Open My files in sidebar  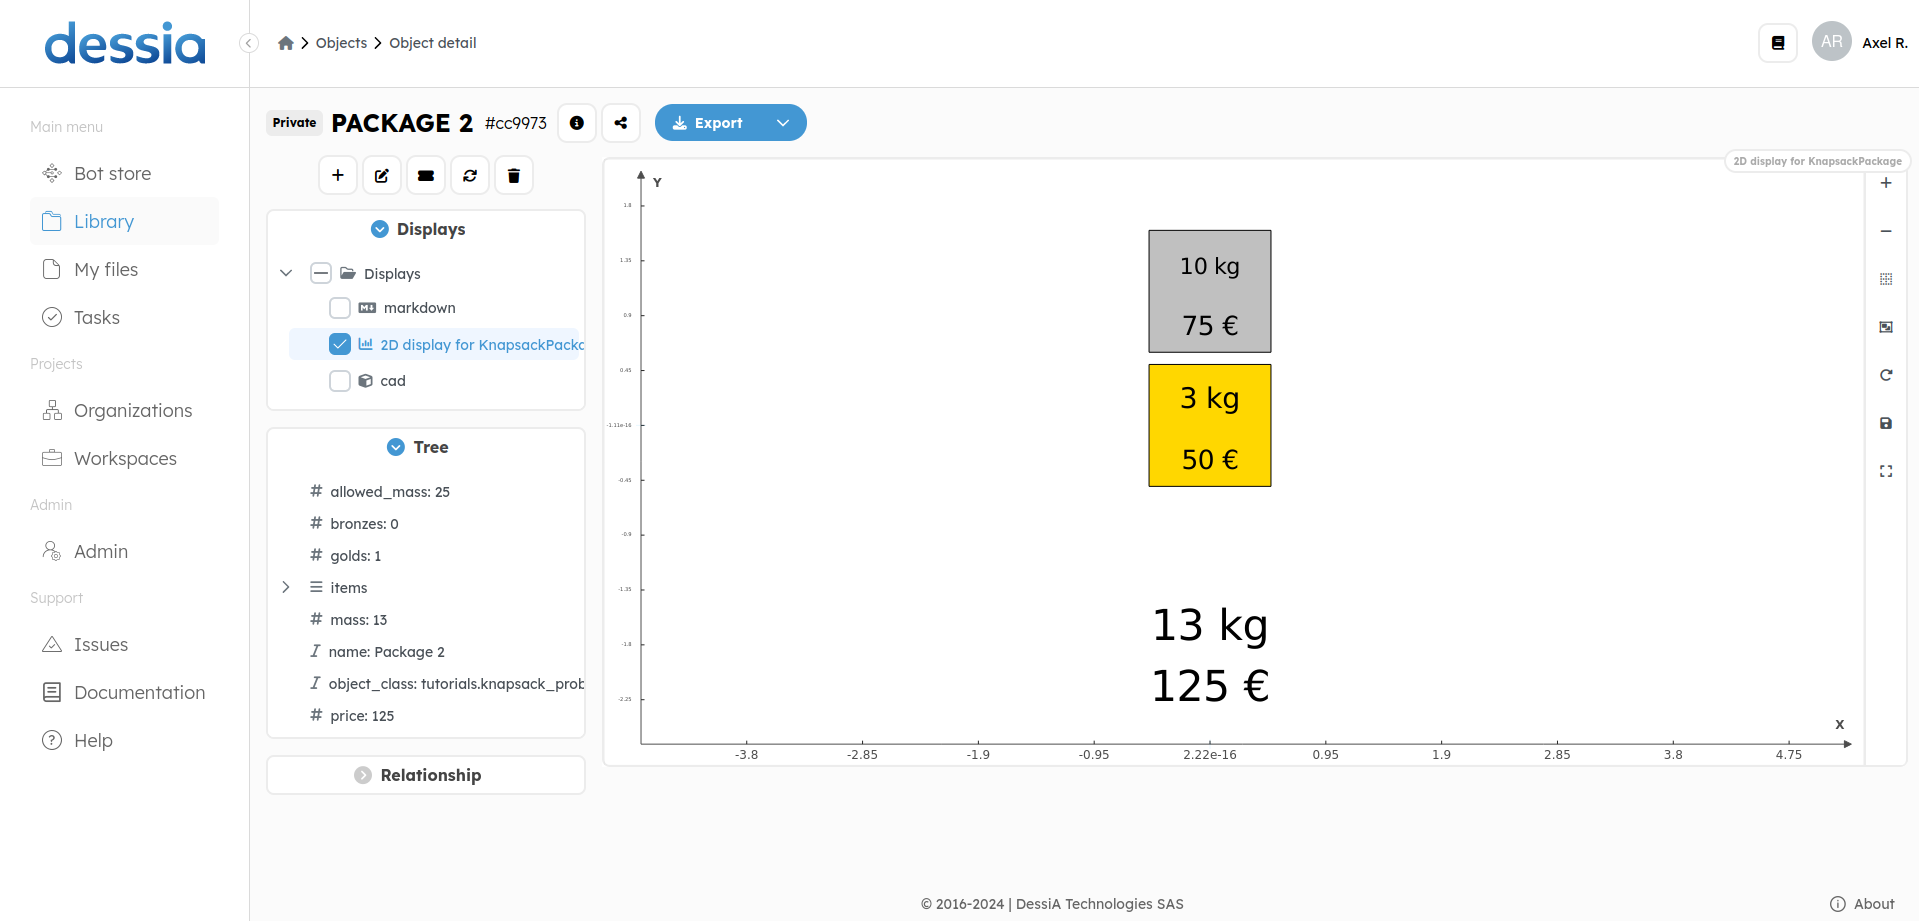pos(125,270)
